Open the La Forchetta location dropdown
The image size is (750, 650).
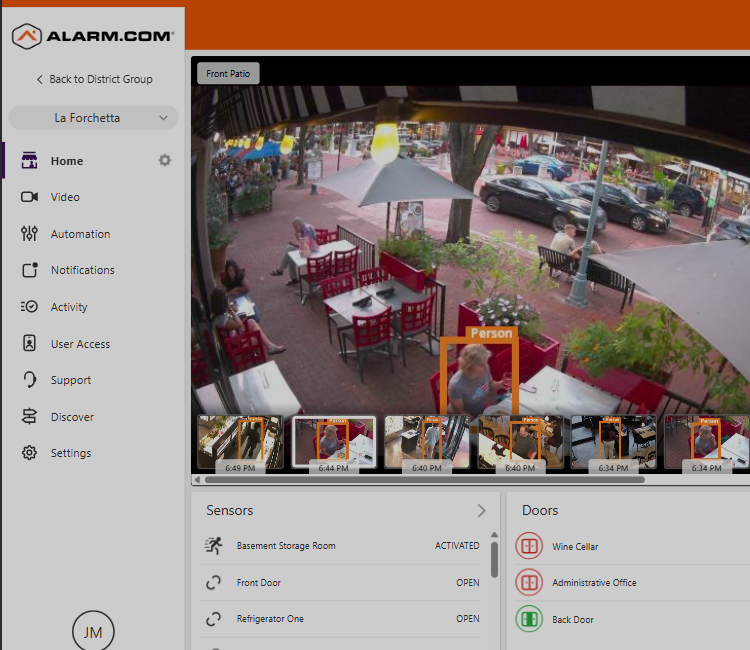pos(93,118)
